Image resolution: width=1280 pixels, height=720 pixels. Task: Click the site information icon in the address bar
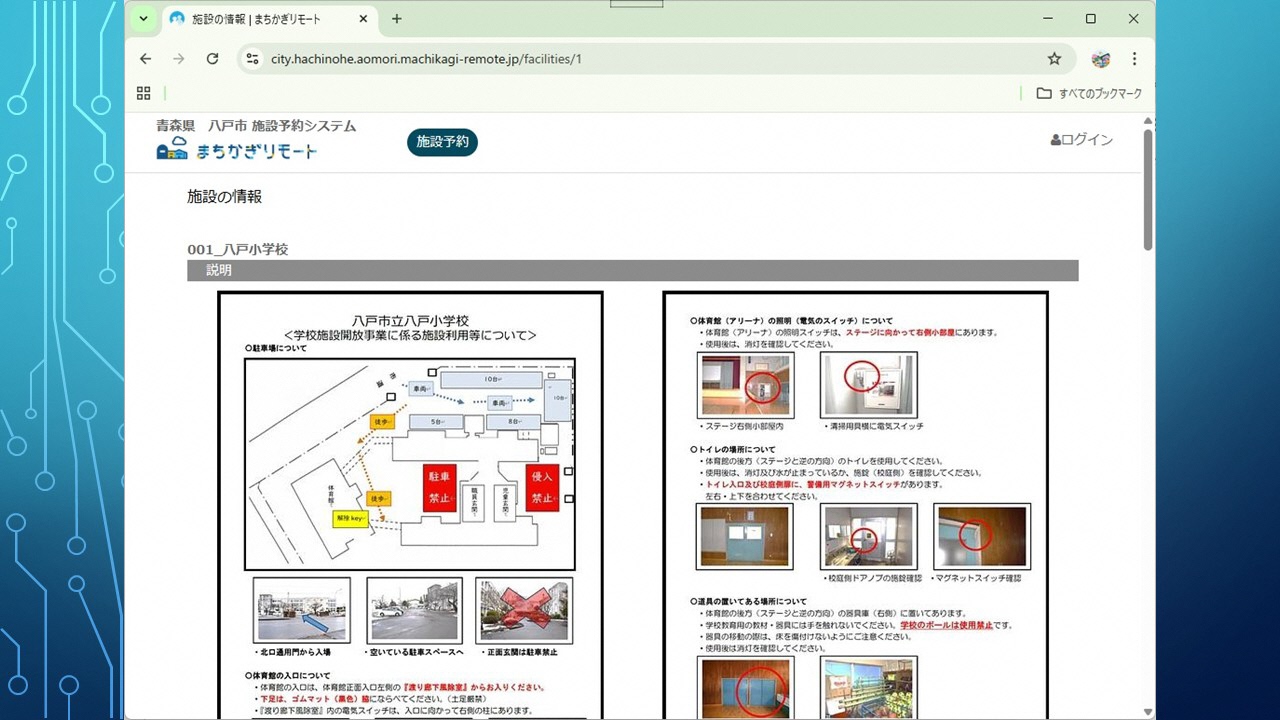coord(253,59)
